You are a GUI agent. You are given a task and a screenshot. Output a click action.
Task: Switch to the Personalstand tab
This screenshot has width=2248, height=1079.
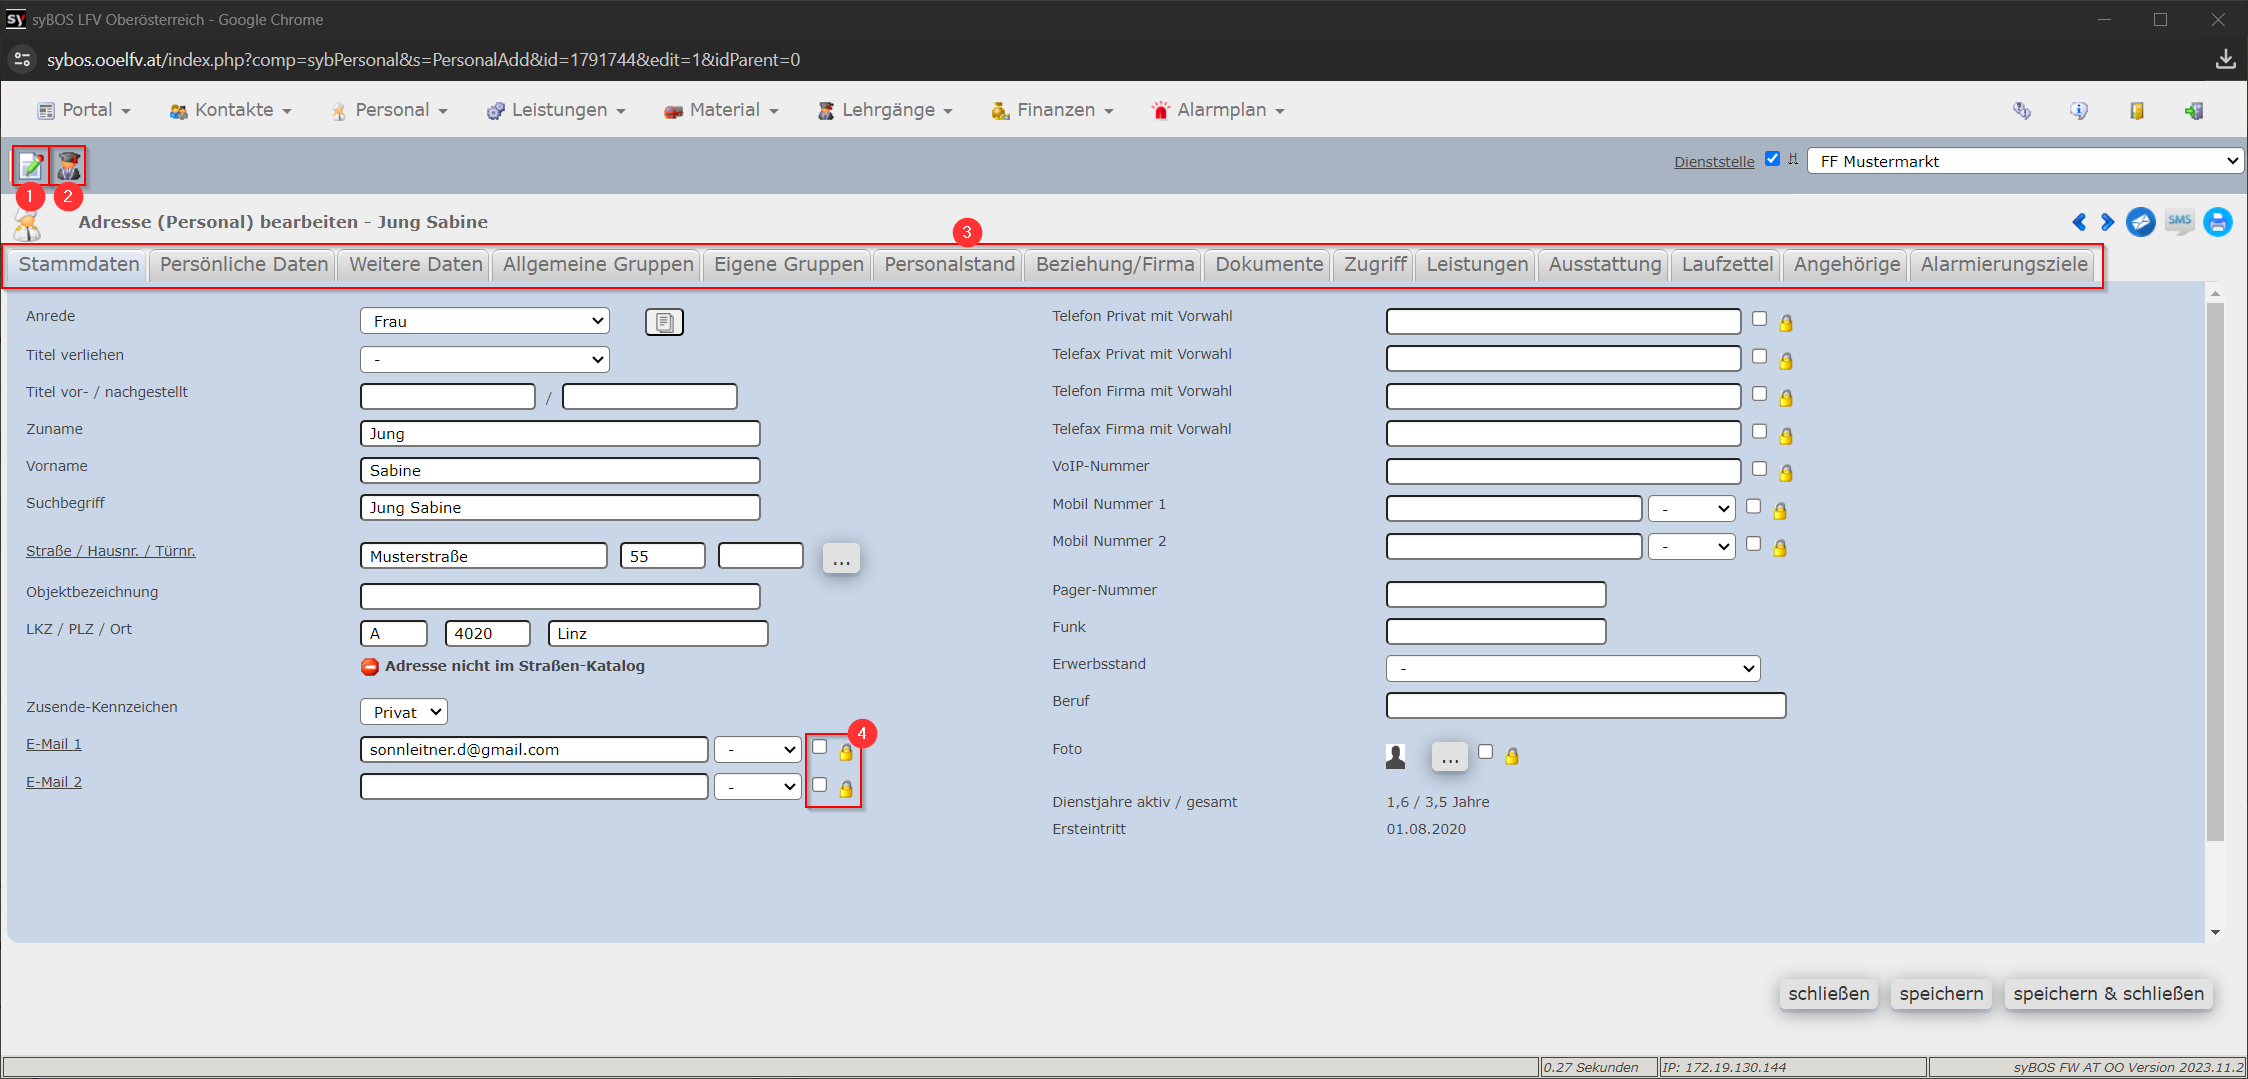950,265
